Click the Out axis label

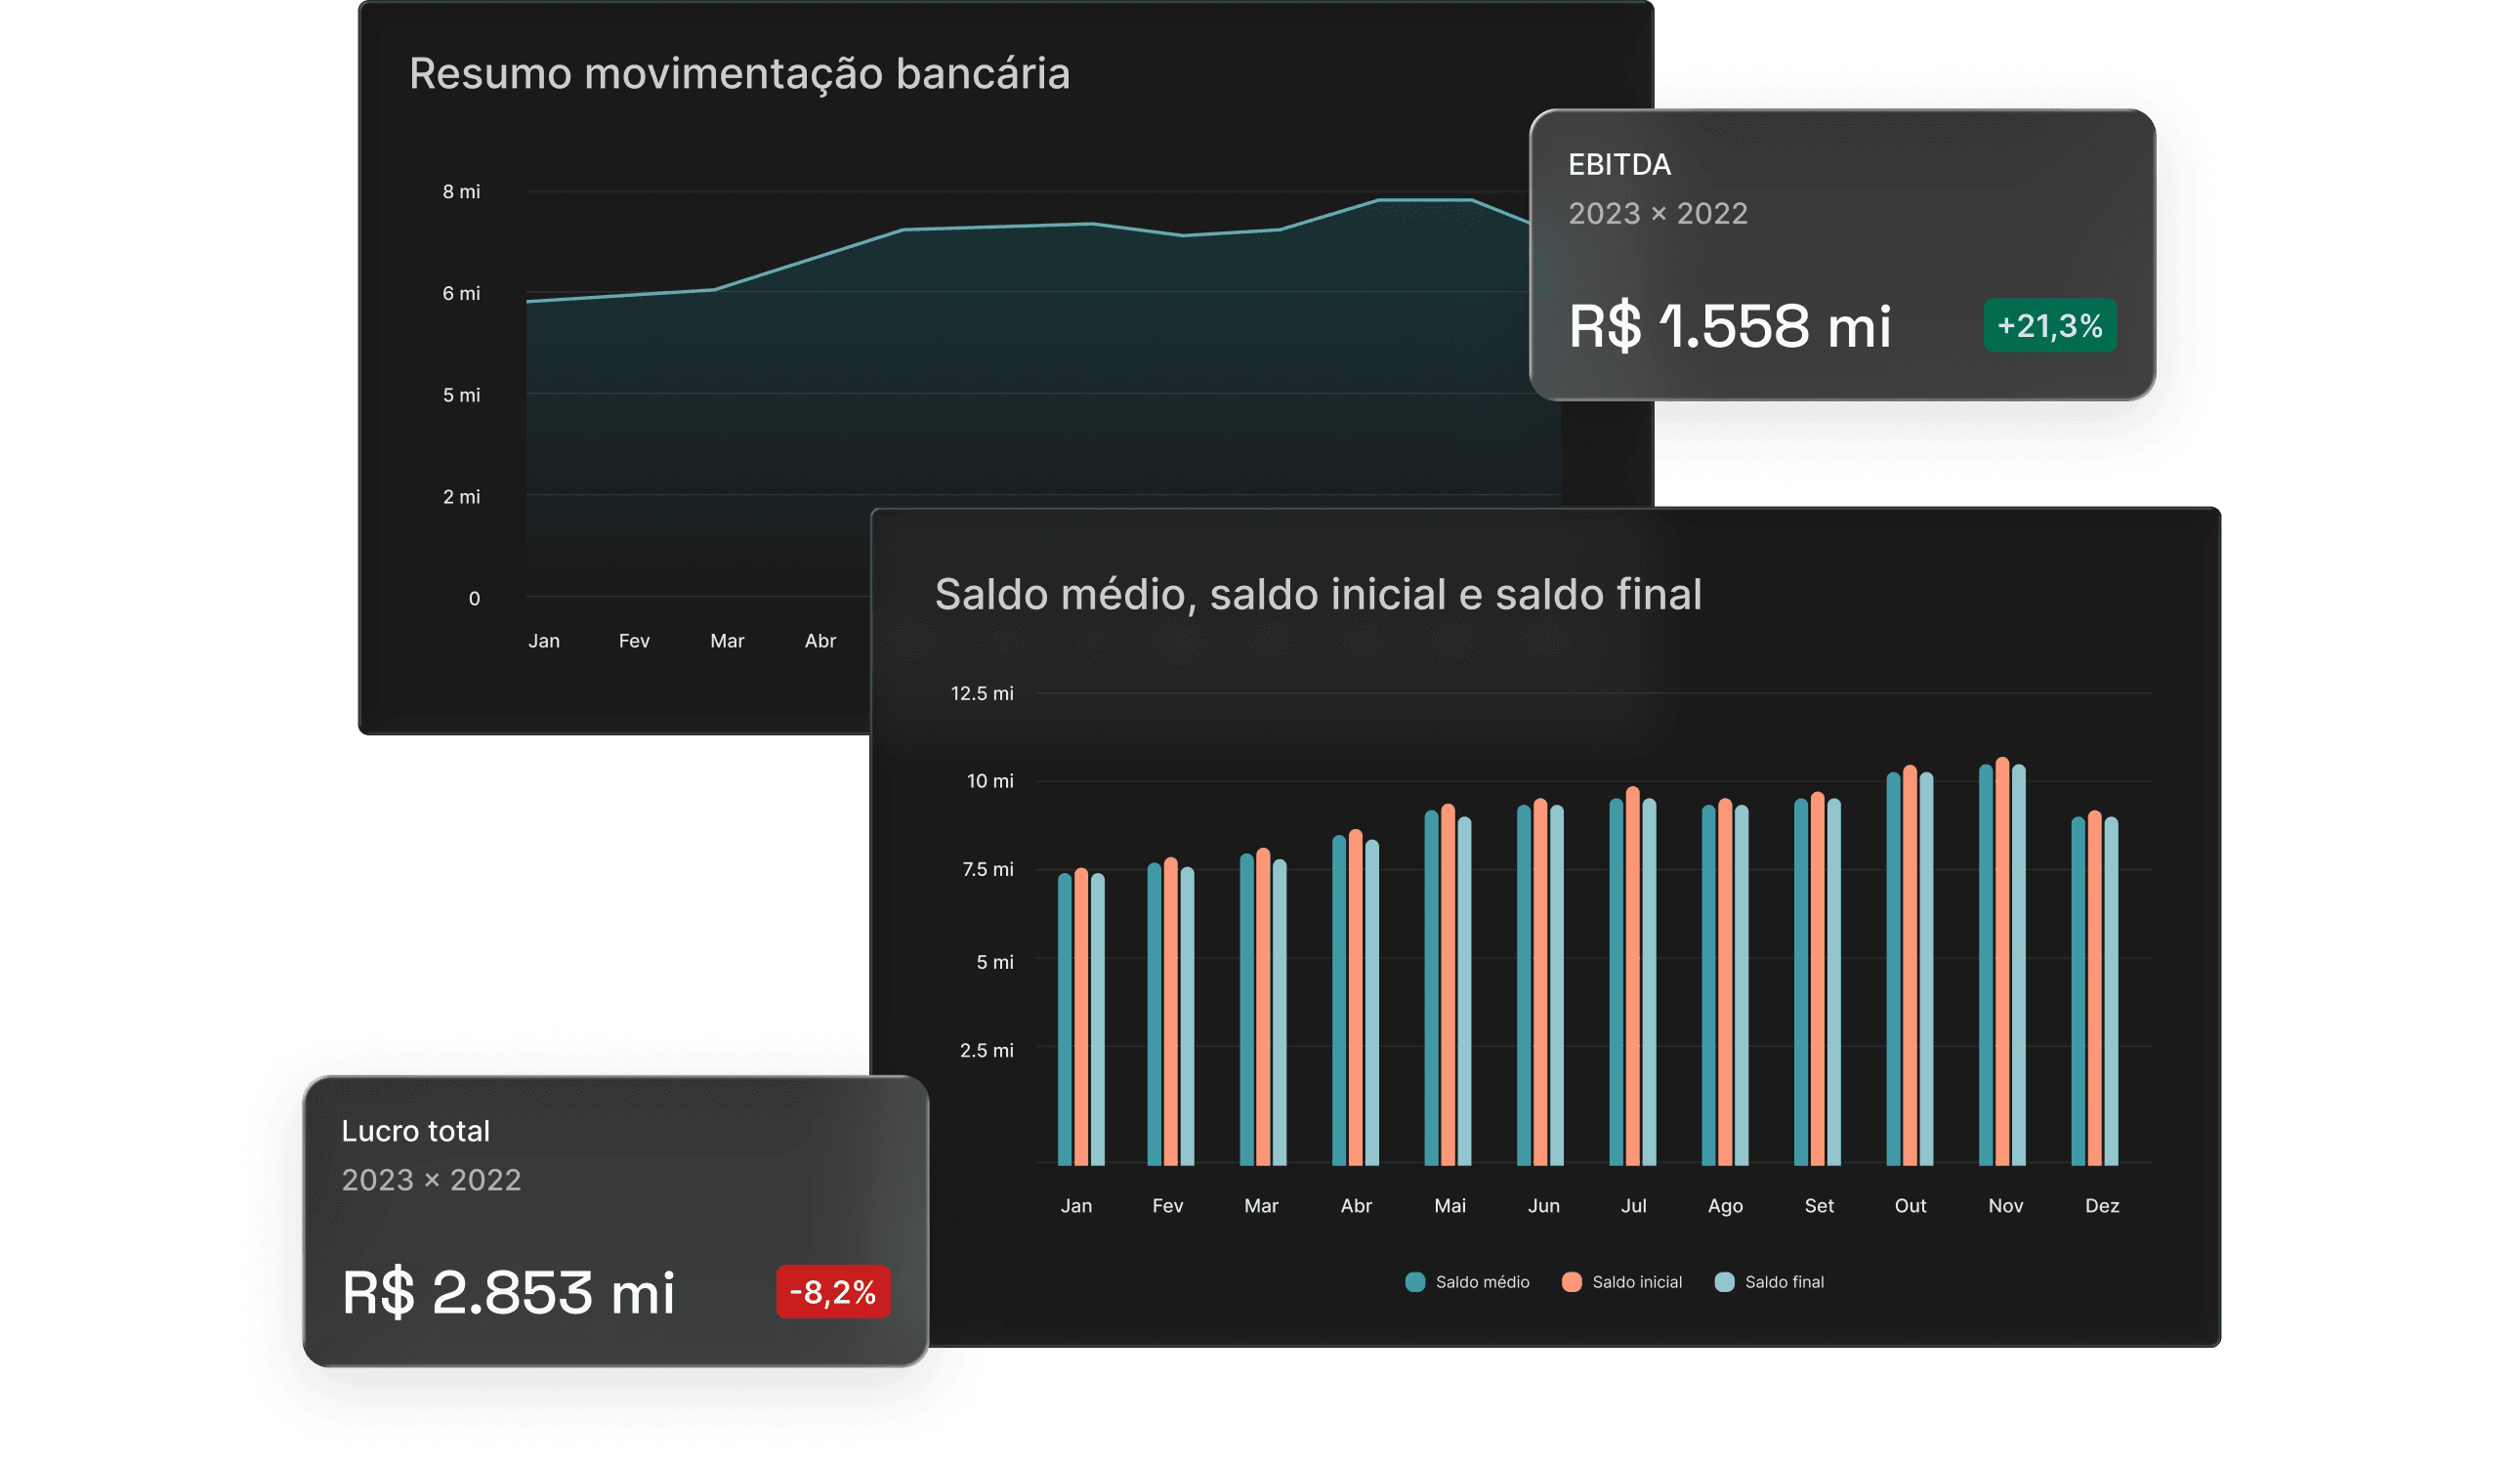click(x=1909, y=1206)
